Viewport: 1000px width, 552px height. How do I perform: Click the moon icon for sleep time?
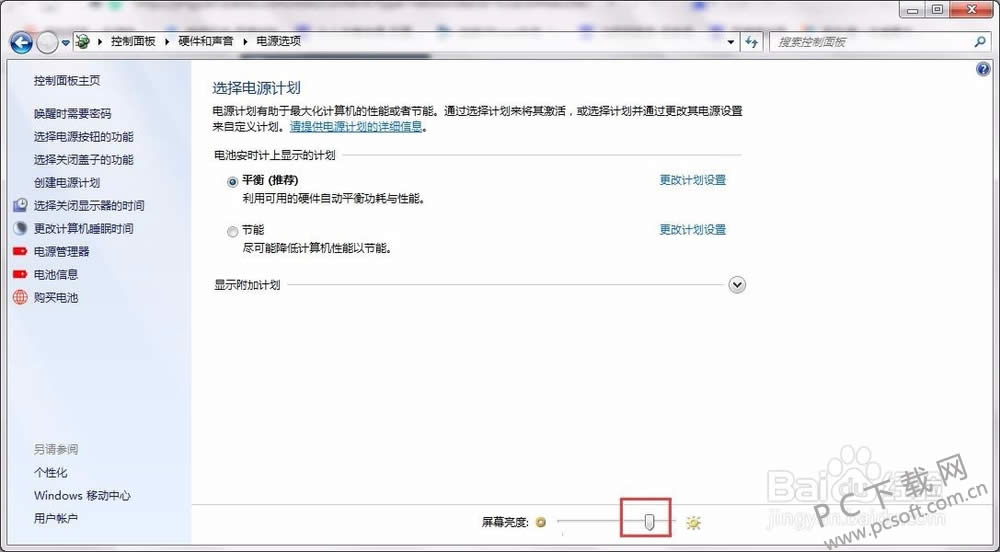pos(21,228)
